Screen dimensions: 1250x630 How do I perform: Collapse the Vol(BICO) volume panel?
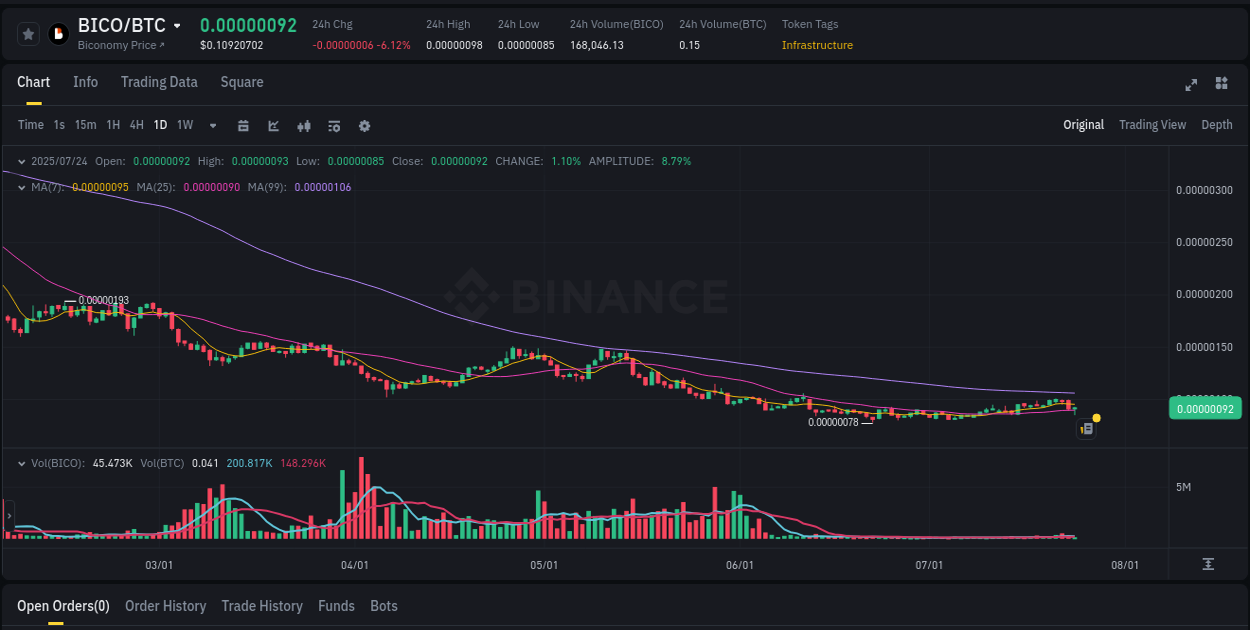[22, 463]
